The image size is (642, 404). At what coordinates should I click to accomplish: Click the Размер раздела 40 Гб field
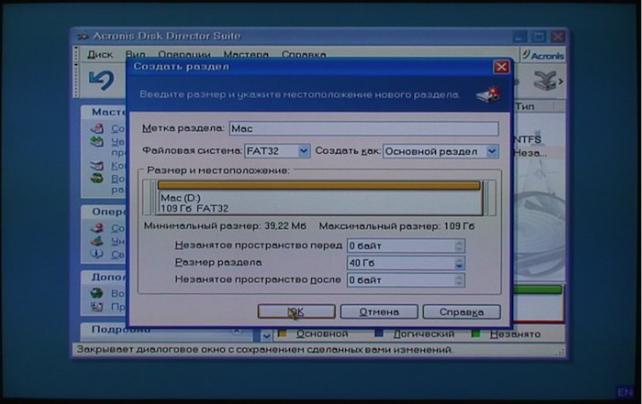[400, 263]
